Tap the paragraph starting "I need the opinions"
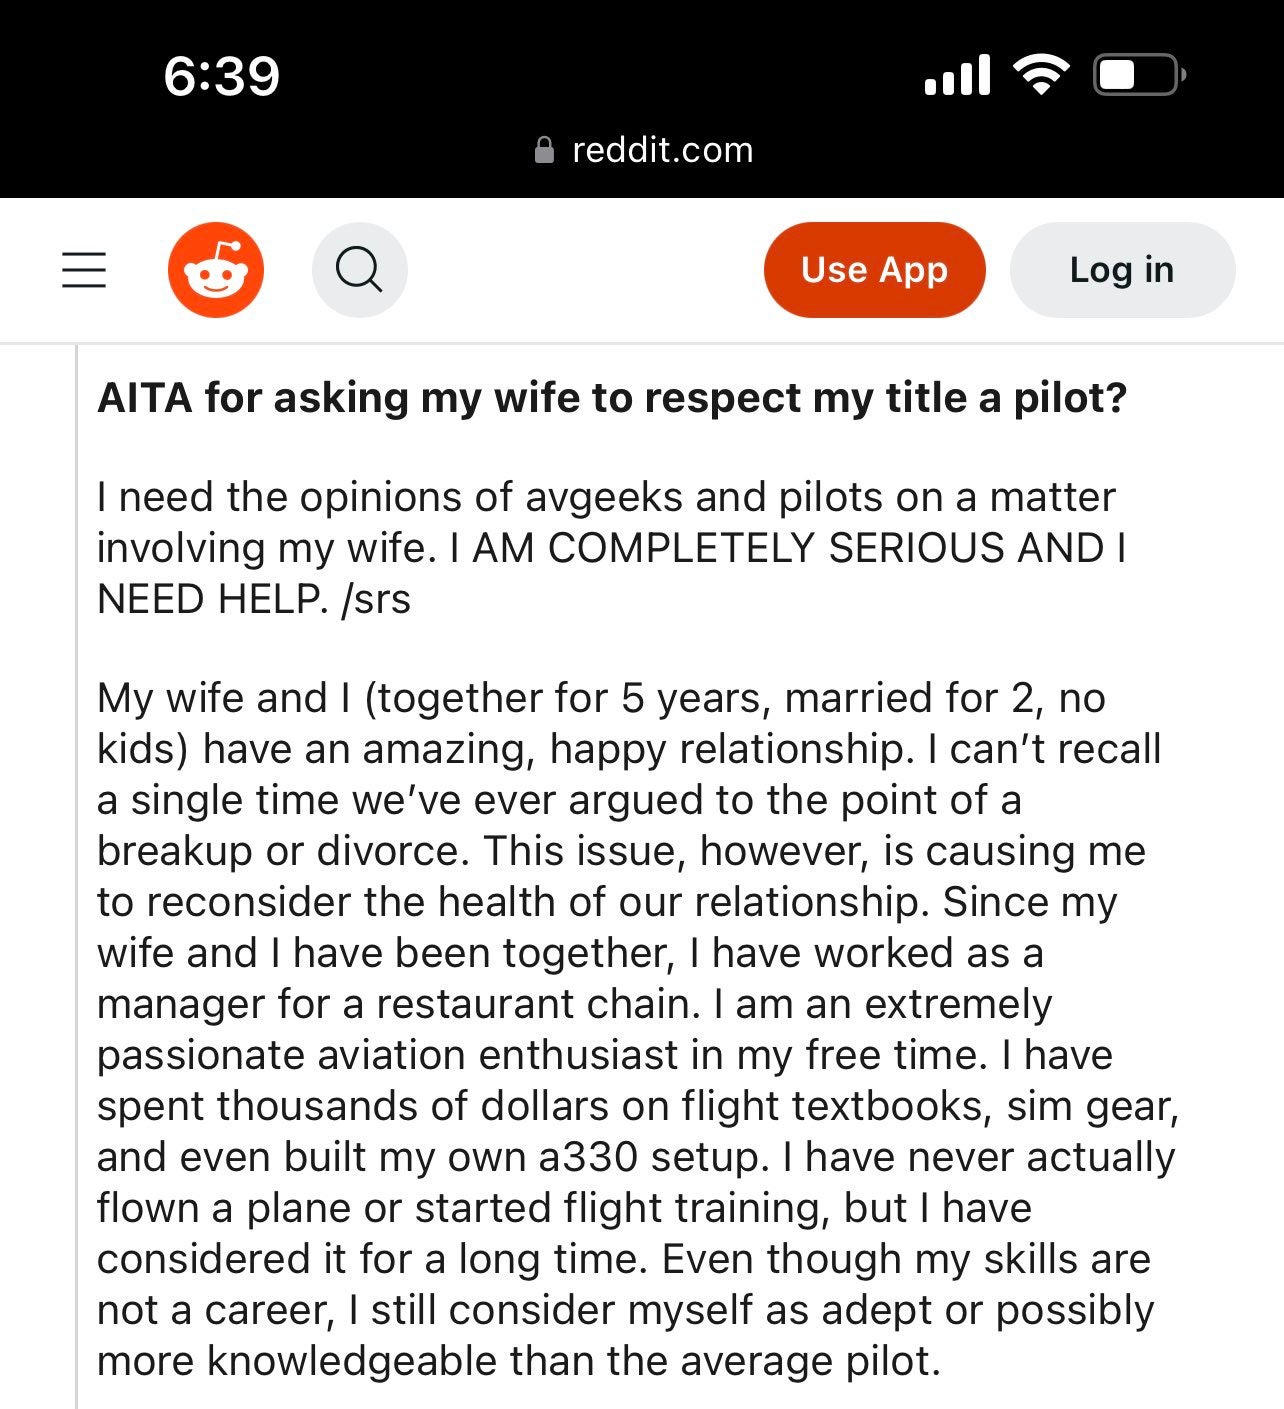Image resolution: width=1284 pixels, height=1409 pixels. pyautogui.click(x=610, y=548)
